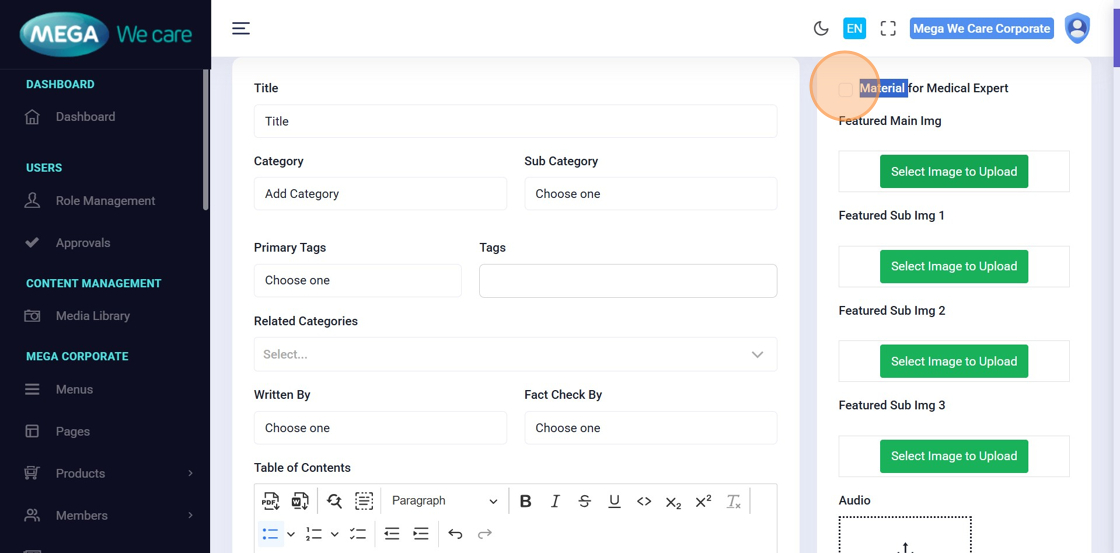The width and height of the screenshot is (1120, 553).
Task: Click the Export to Word toolbar icon
Action: 300,501
